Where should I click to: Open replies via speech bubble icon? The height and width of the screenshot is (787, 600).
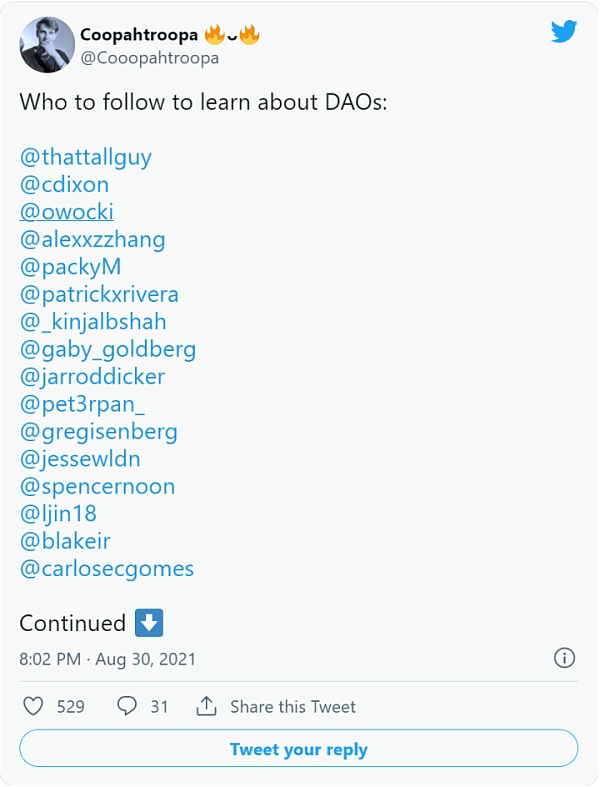[x=127, y=706]
